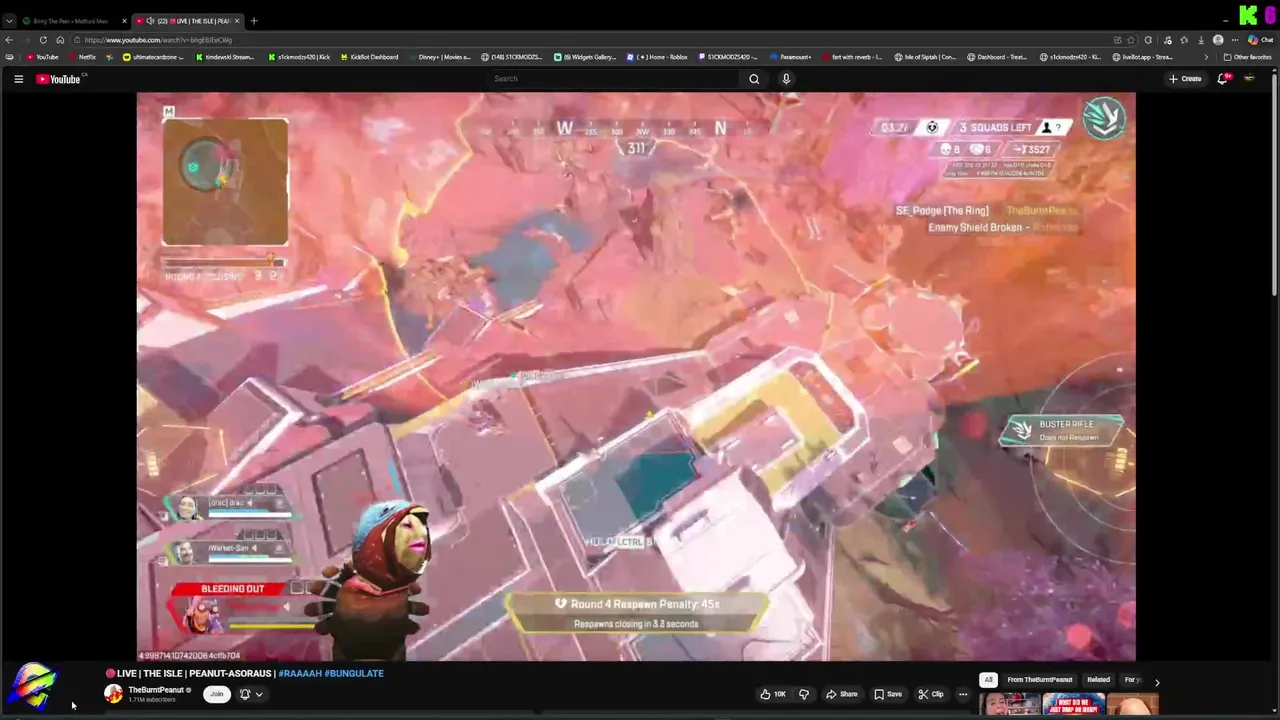Open the YouTube hamburger guide menu
The image size is (1280, 720).
coord(18,79)
